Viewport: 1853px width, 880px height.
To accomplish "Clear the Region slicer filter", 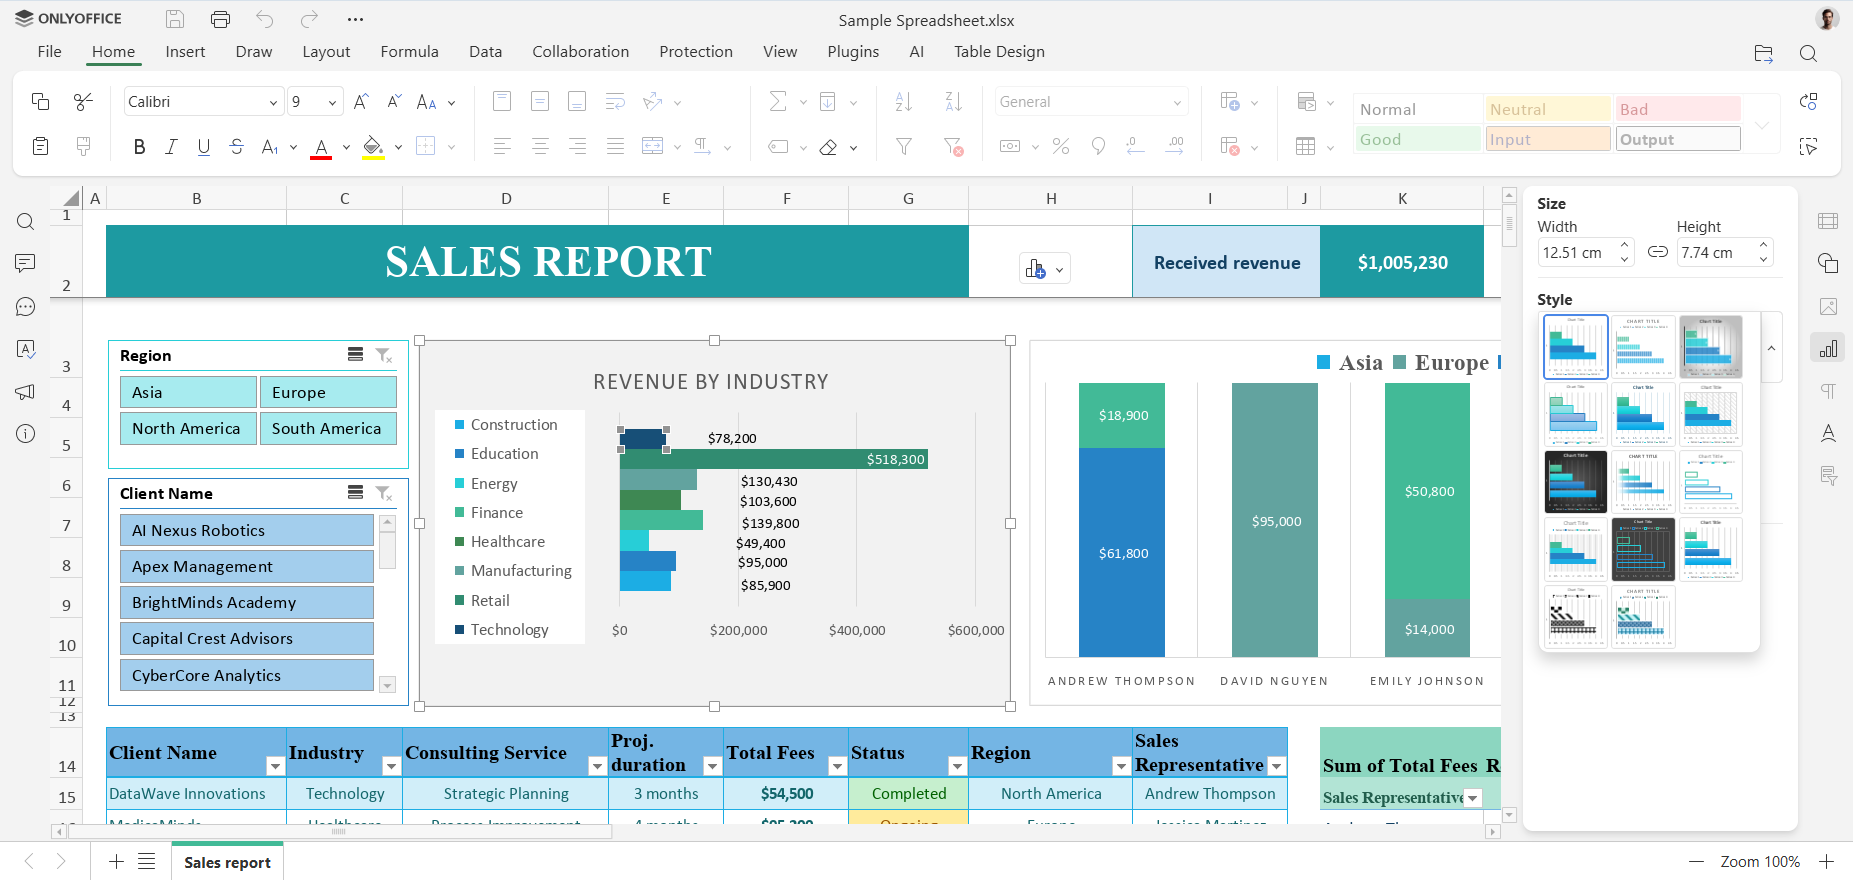I will click(x=384, y=355).
